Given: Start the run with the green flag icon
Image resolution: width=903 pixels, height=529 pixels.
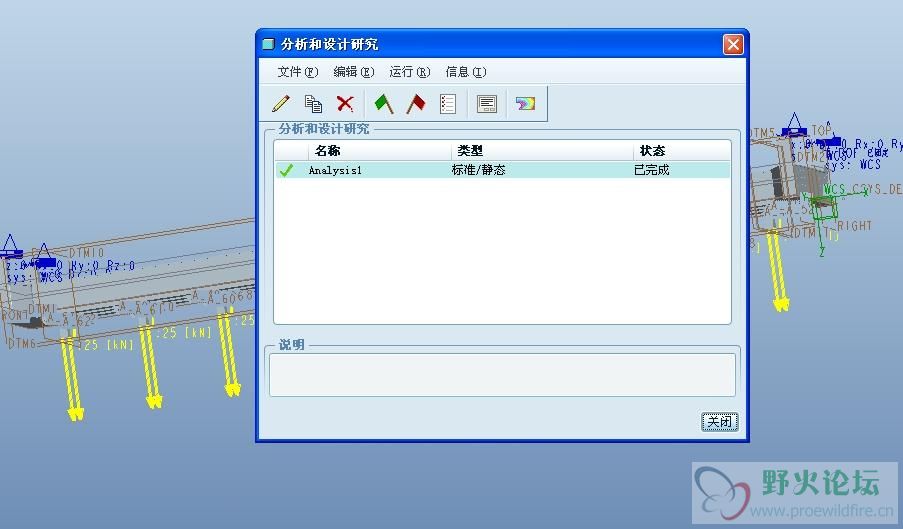Looking at the screenshot, I should [384, 104].
